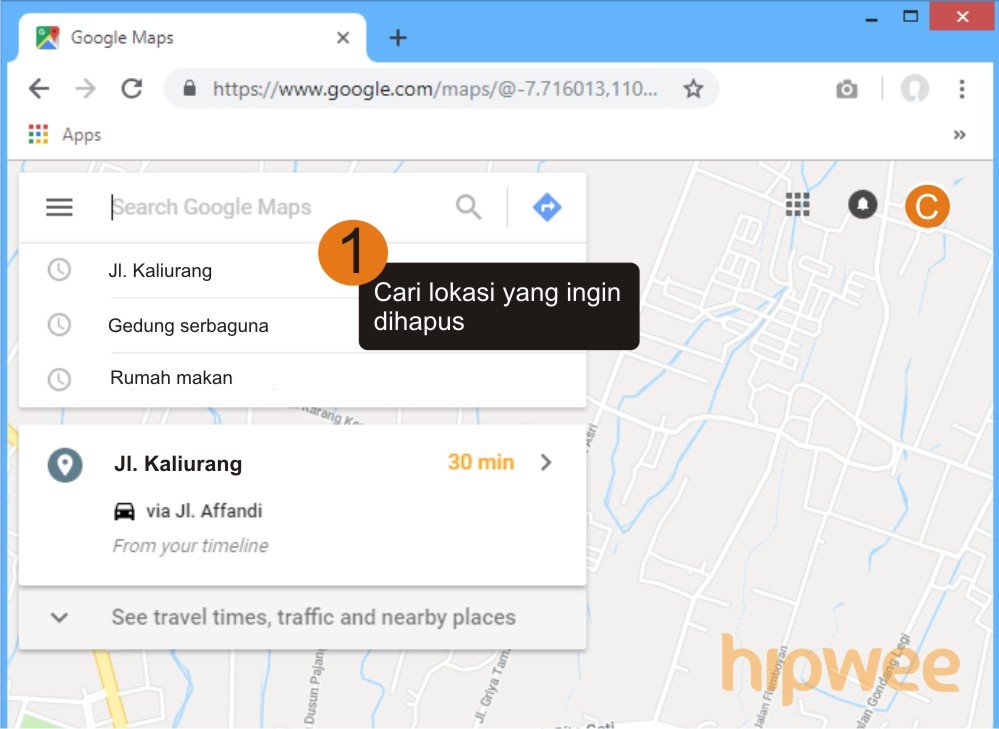This screenshot has height=729, width=999.
Task: Click the orange C account avatar
Action: 927,207
